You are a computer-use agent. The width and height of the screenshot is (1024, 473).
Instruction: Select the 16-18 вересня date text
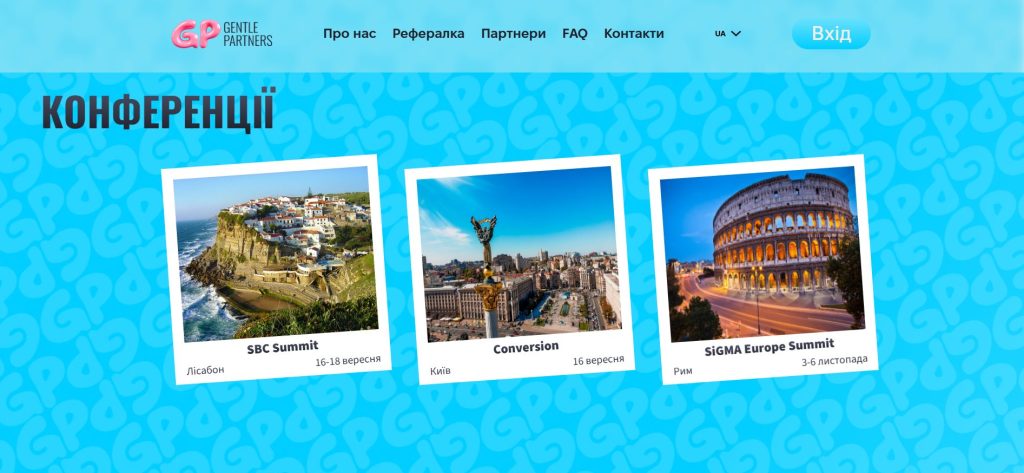click(348, 361)
